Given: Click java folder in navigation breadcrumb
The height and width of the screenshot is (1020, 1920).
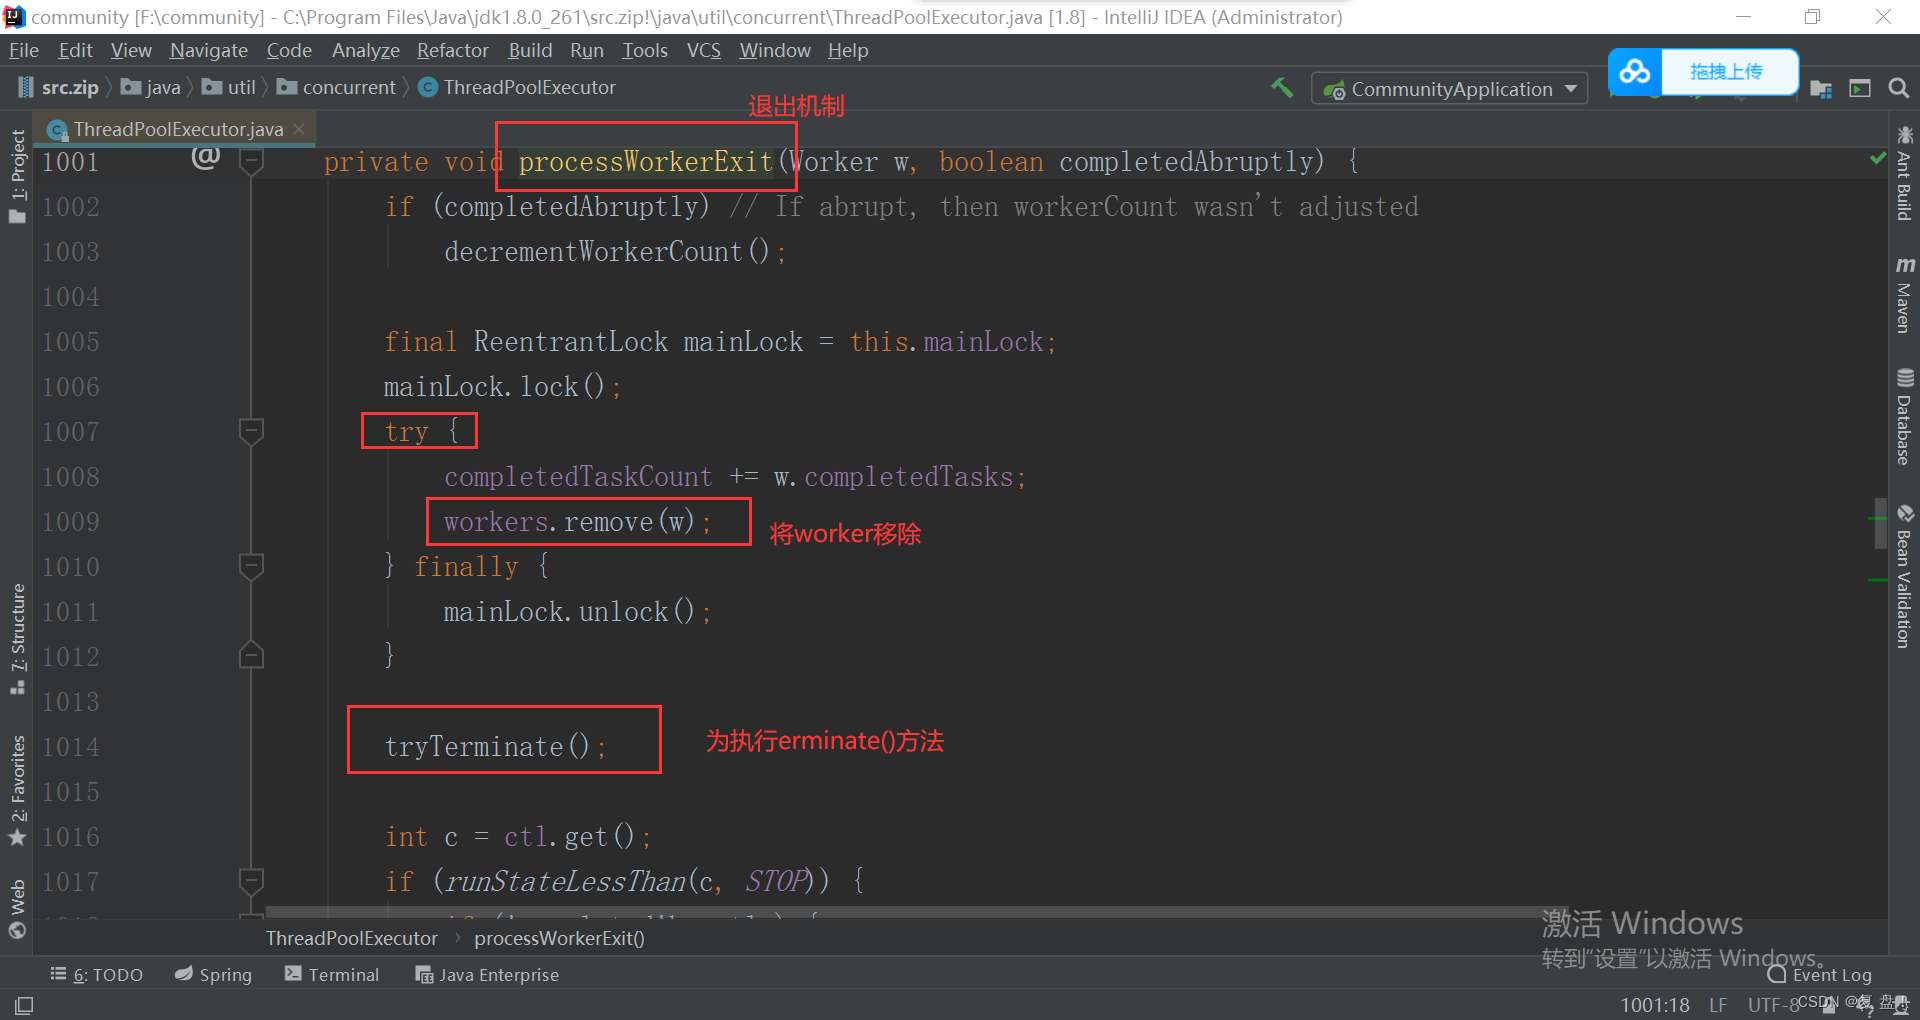Looking at the screenshot, I should coord(151,88).
